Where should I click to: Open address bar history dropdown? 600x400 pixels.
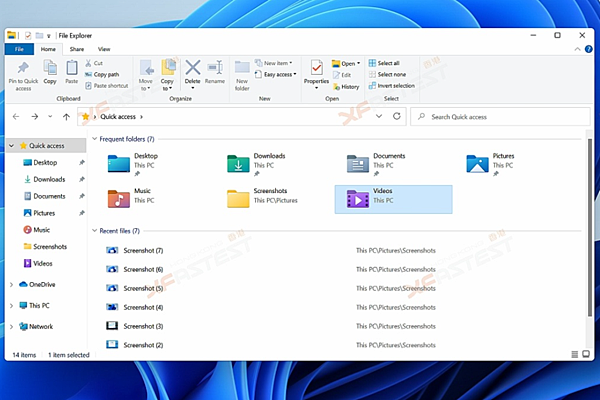(379, 116)
